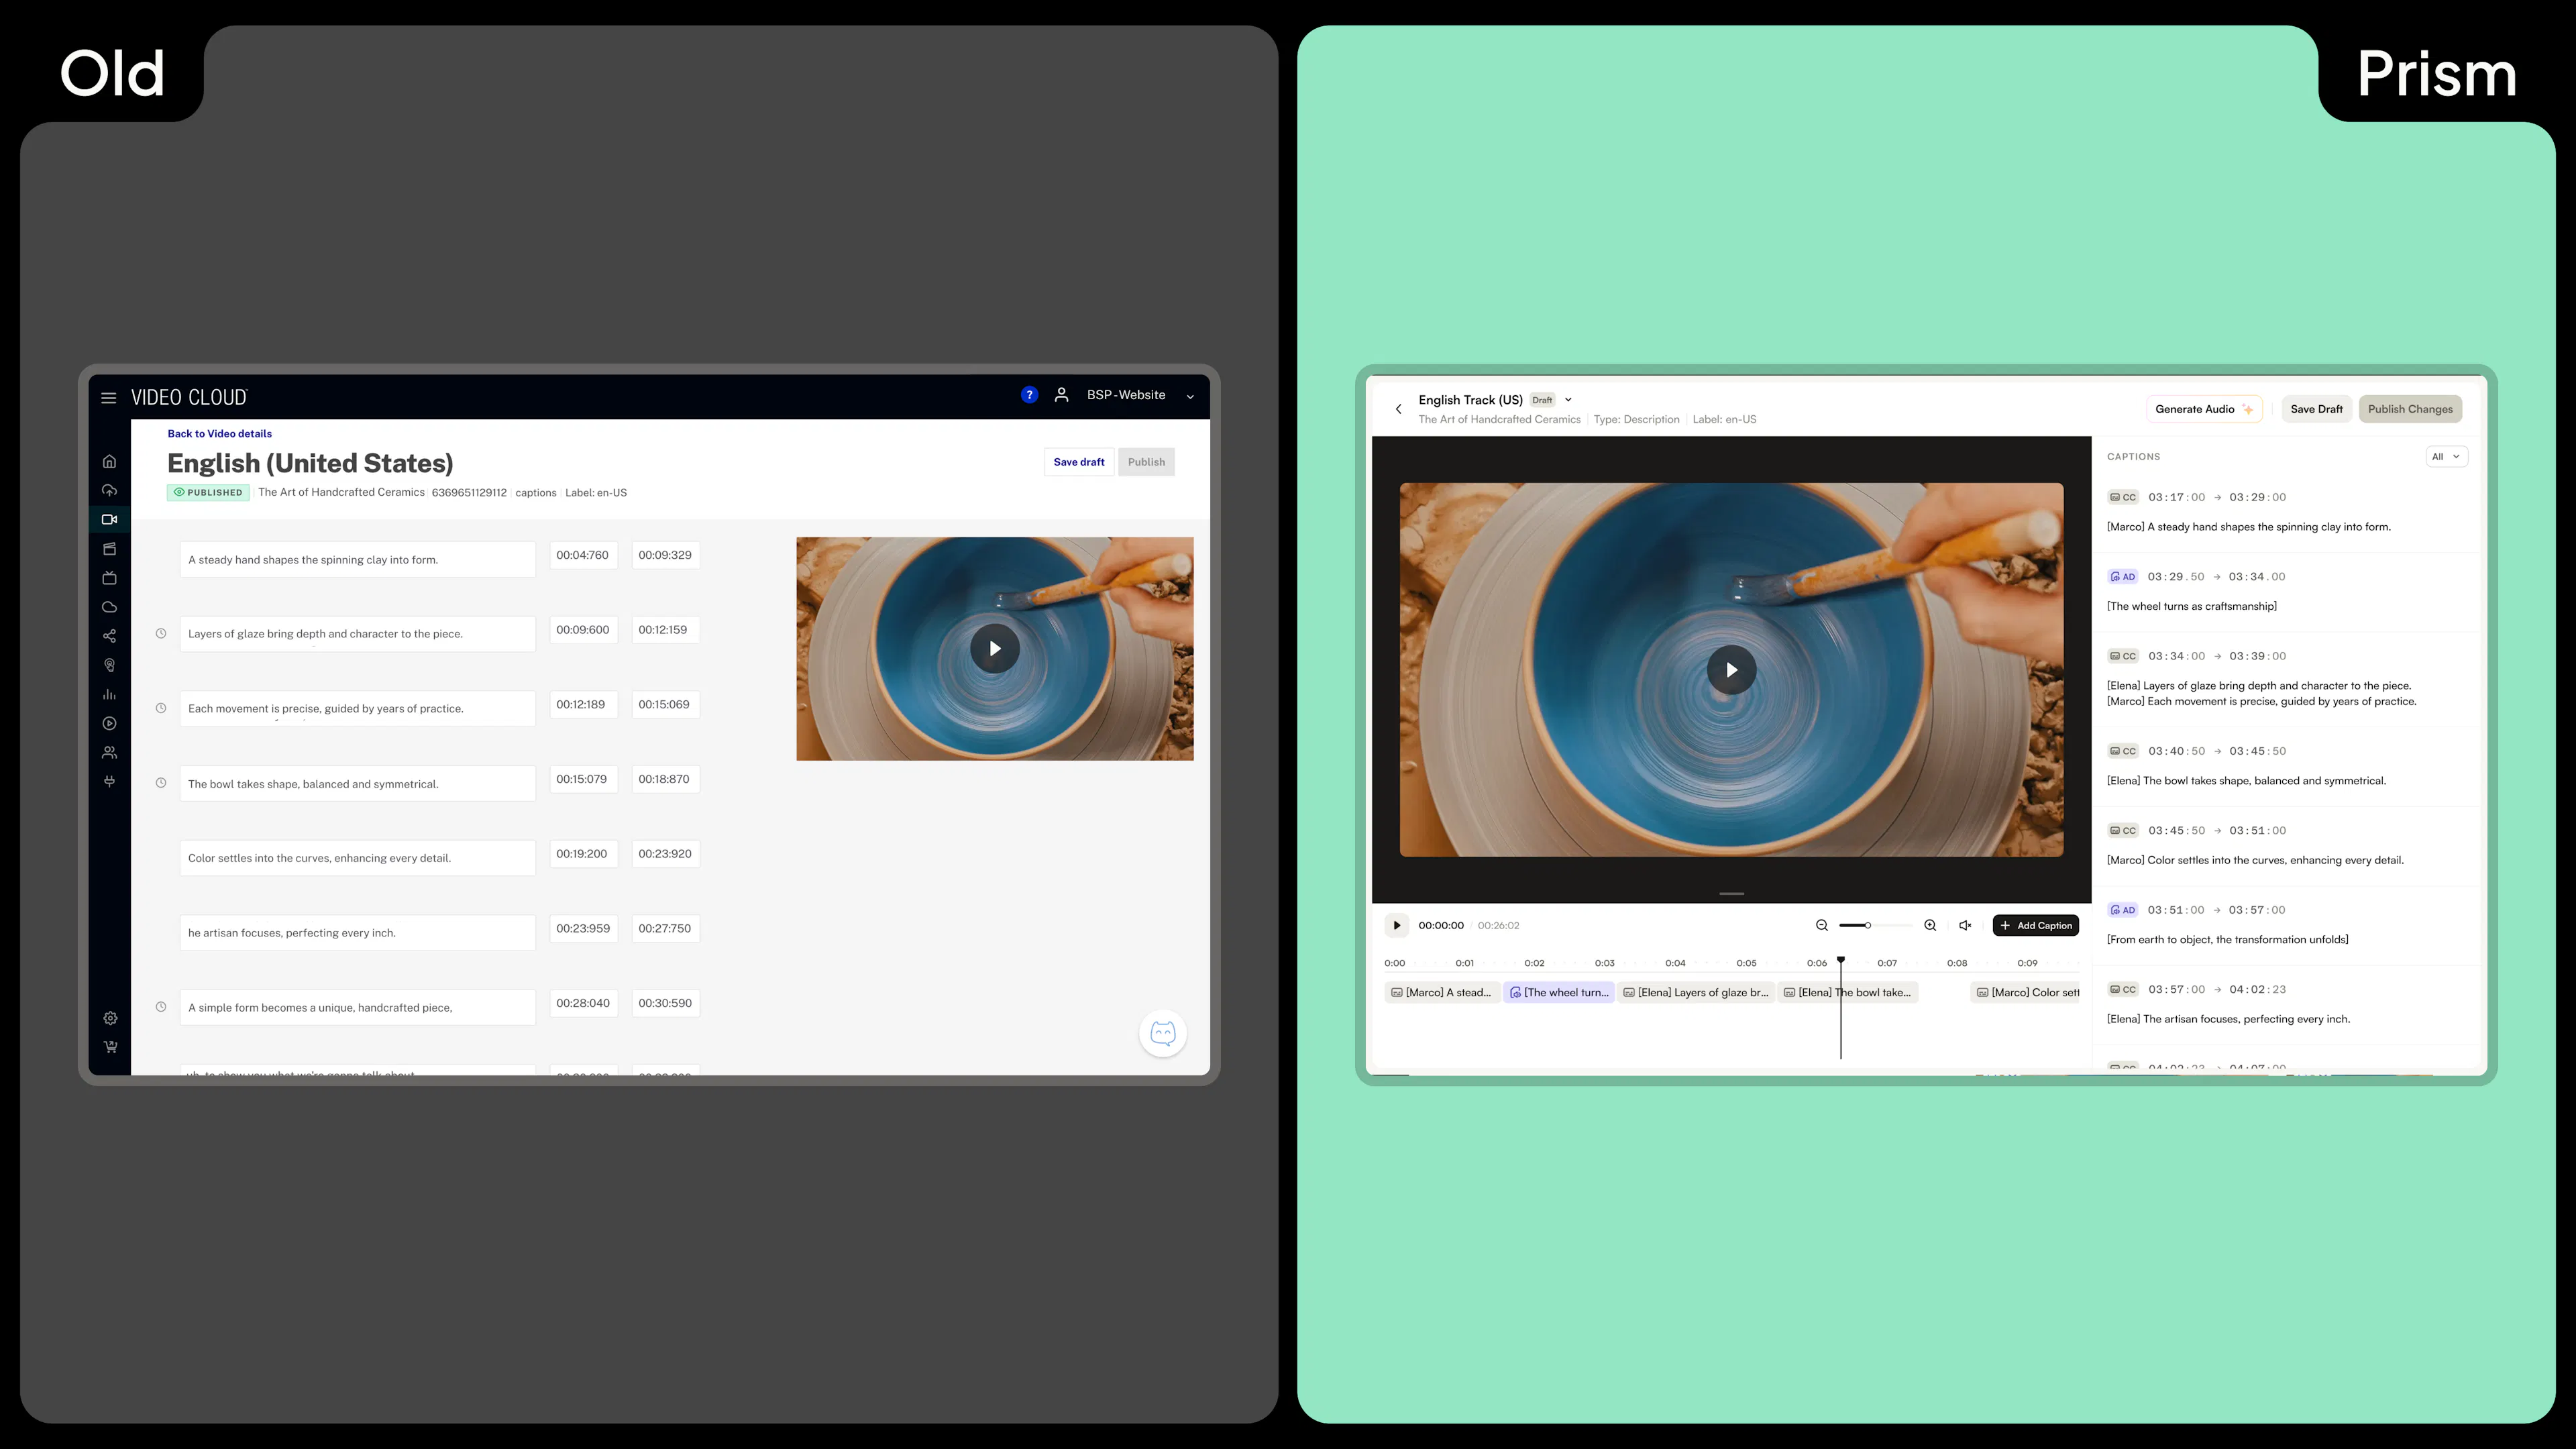Zoom in the Prism timeline
Screen dimensions: 2576x1449
coord(1930,925)
